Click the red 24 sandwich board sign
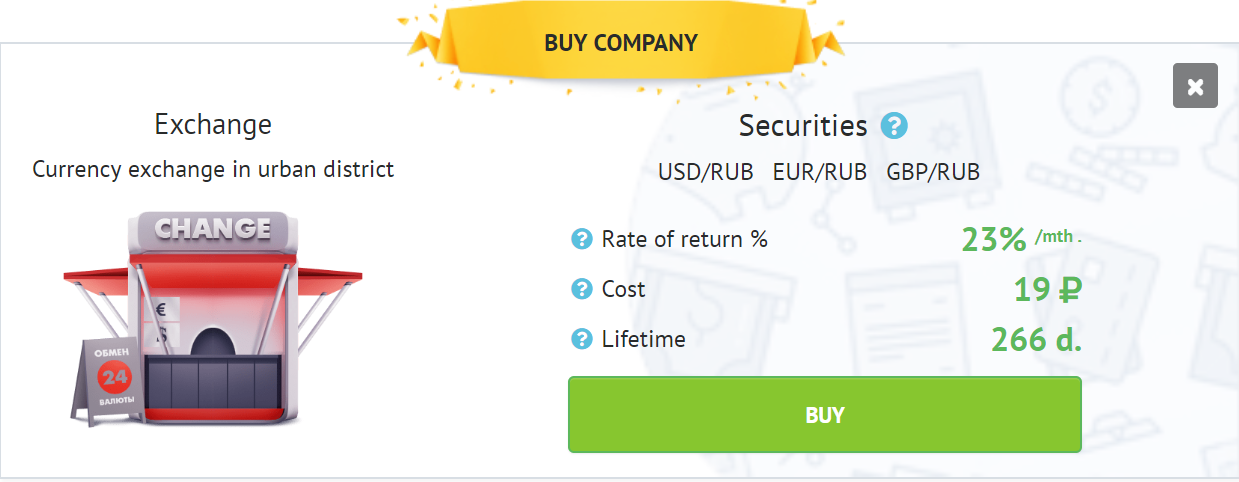 tap(111, 380)
